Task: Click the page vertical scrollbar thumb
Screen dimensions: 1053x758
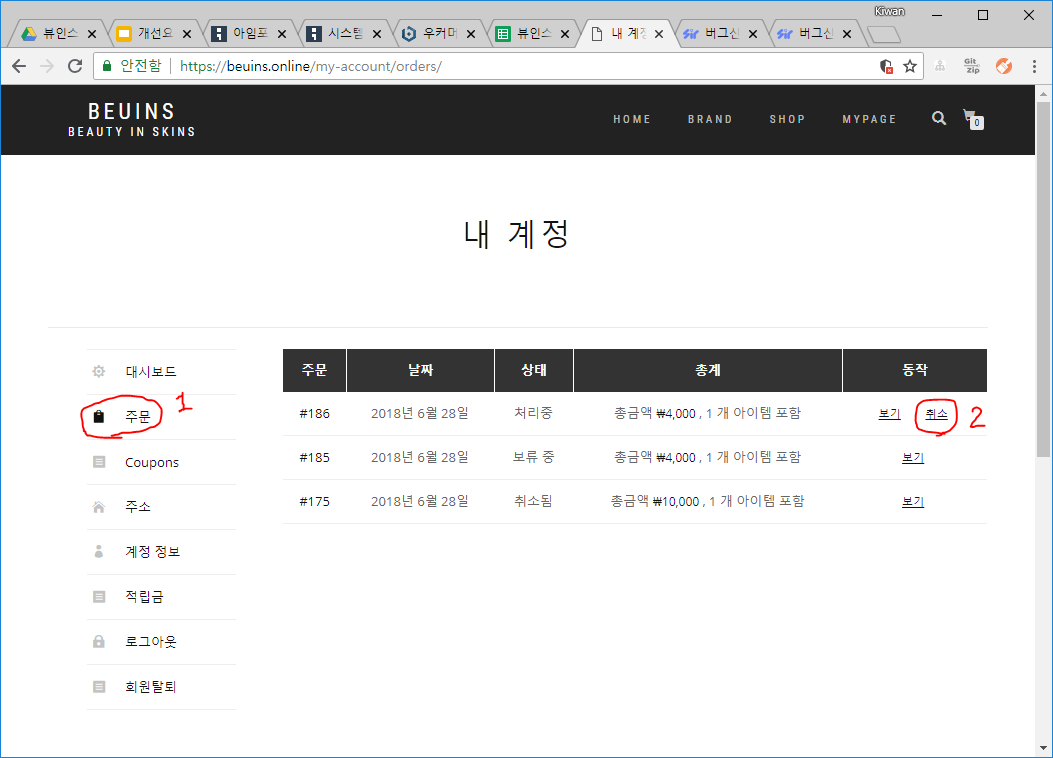Action: (1044, 279)
